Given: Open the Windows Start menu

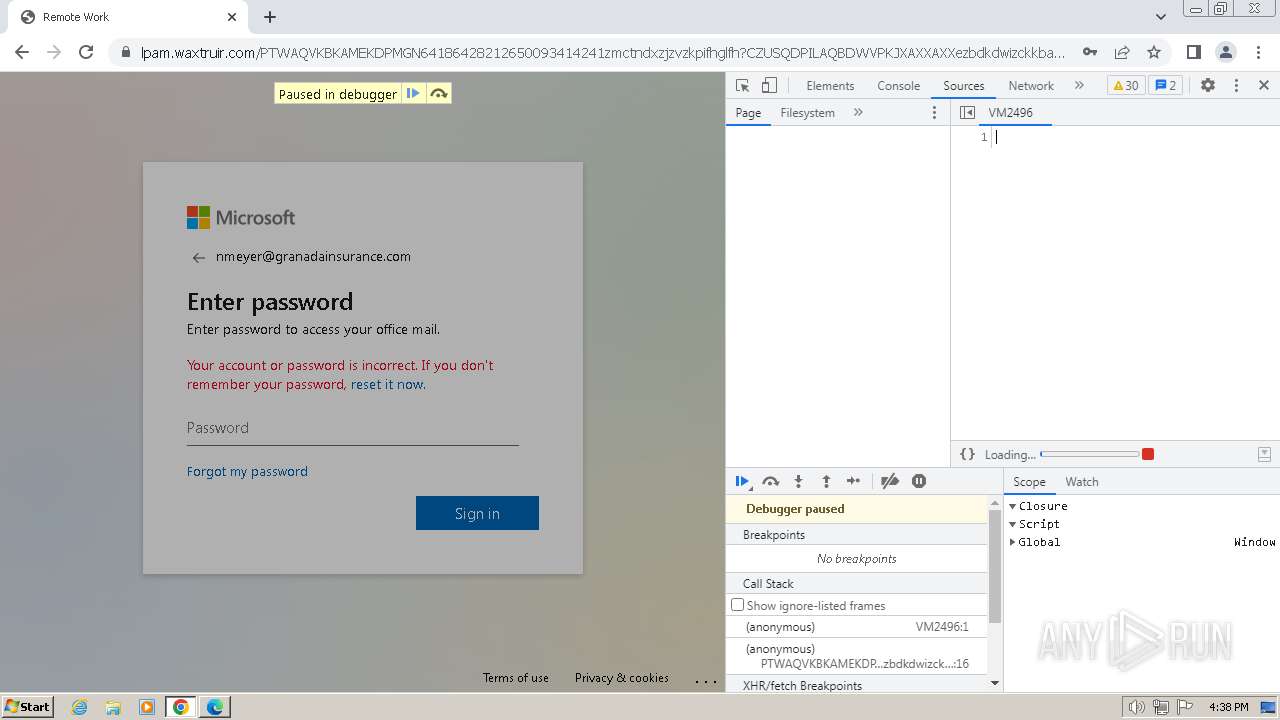Looking at the screenshot, I should 28,706.
